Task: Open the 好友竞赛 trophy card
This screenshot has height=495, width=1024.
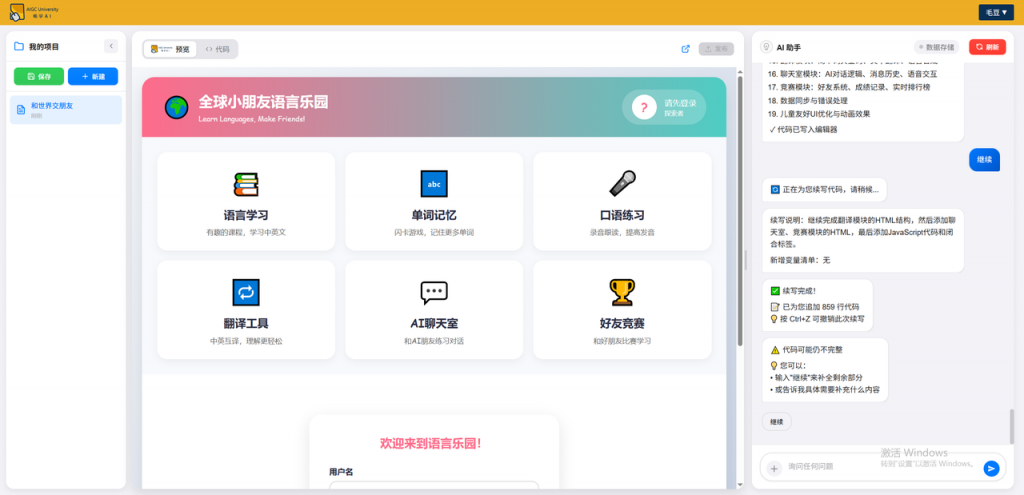Action: [622, 309]
